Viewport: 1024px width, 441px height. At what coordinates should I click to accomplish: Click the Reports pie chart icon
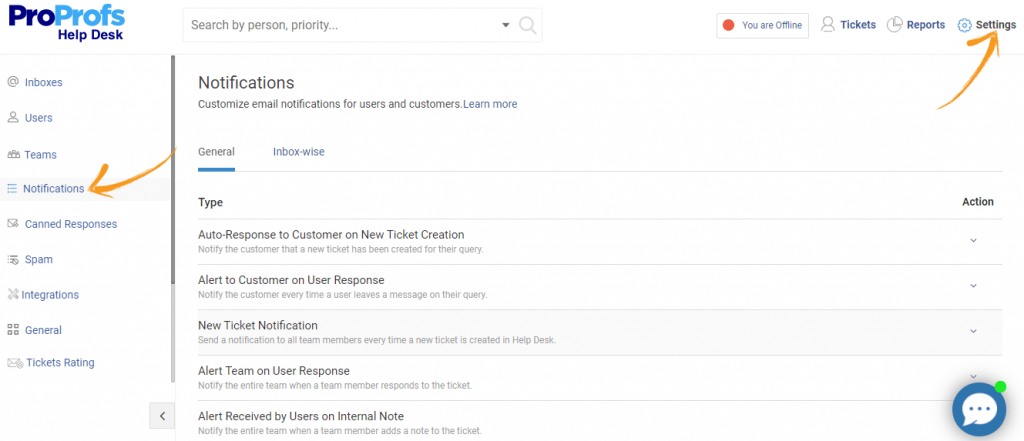click(894, 25)
